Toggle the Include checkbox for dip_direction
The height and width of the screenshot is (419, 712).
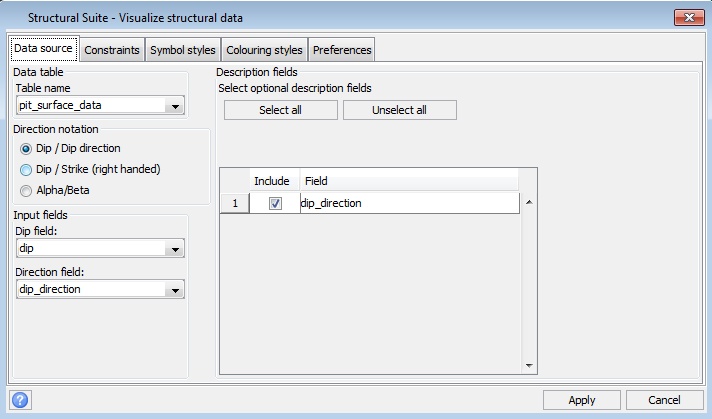[x=275, y=203]
